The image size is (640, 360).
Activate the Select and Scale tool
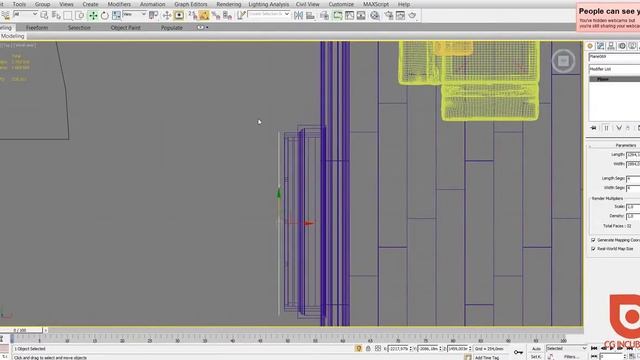pyautogui.click(x=116, y=16)
